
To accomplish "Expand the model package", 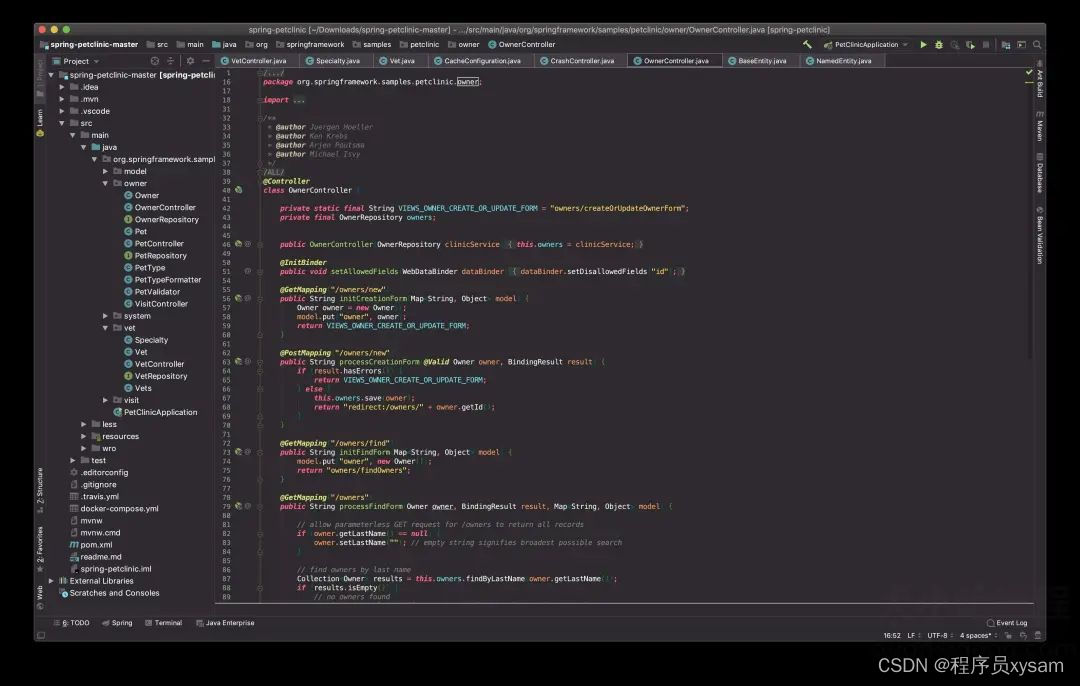I will [x=105, y=171].
